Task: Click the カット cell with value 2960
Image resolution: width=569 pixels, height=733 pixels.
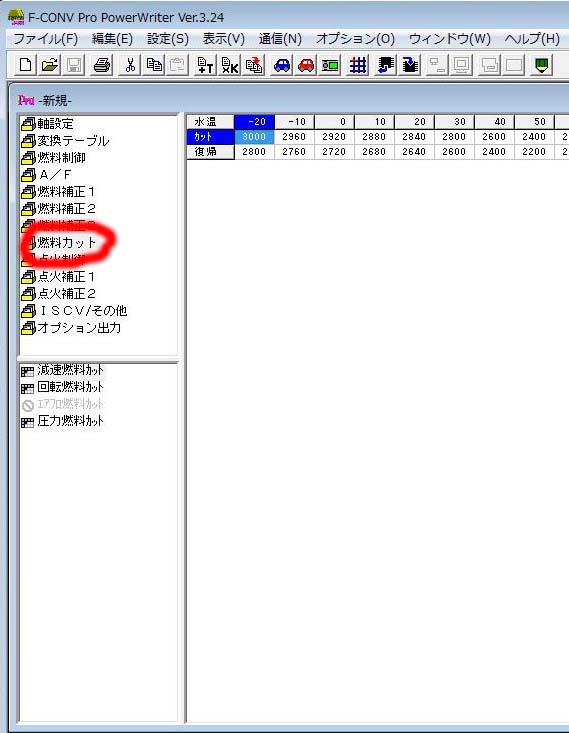Action: (x=294, y=137)
